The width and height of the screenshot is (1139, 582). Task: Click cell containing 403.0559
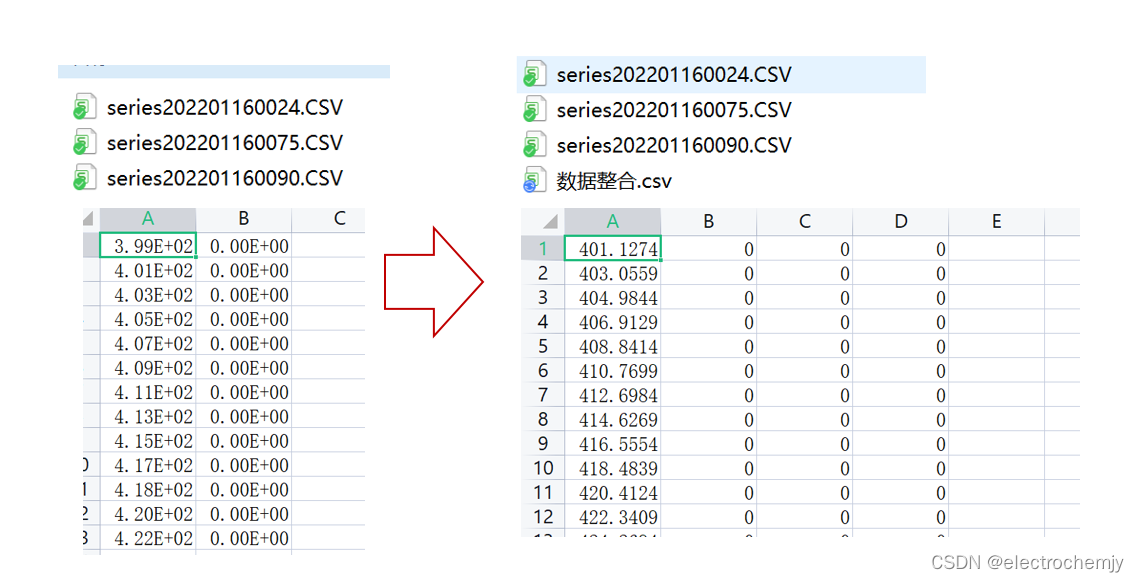[612, 273]
